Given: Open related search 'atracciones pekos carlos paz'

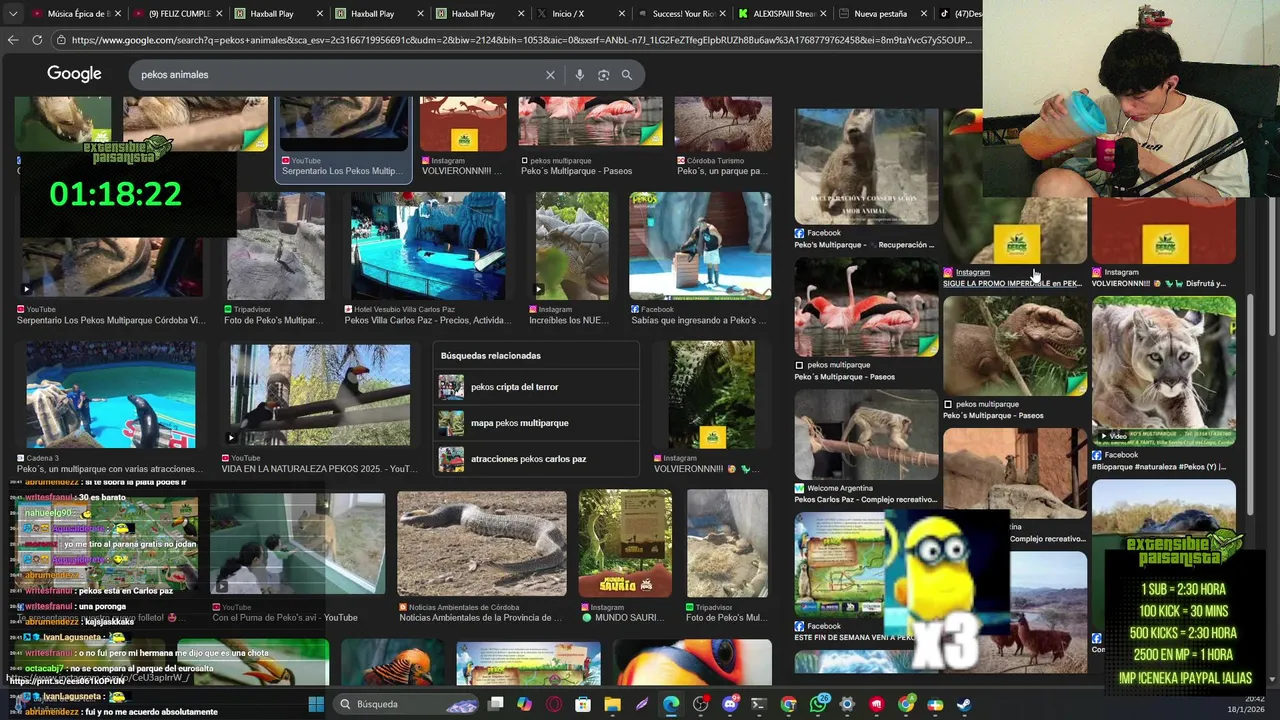Looking at the screenshot, I should pyautogui.click(x=537, y=459).
